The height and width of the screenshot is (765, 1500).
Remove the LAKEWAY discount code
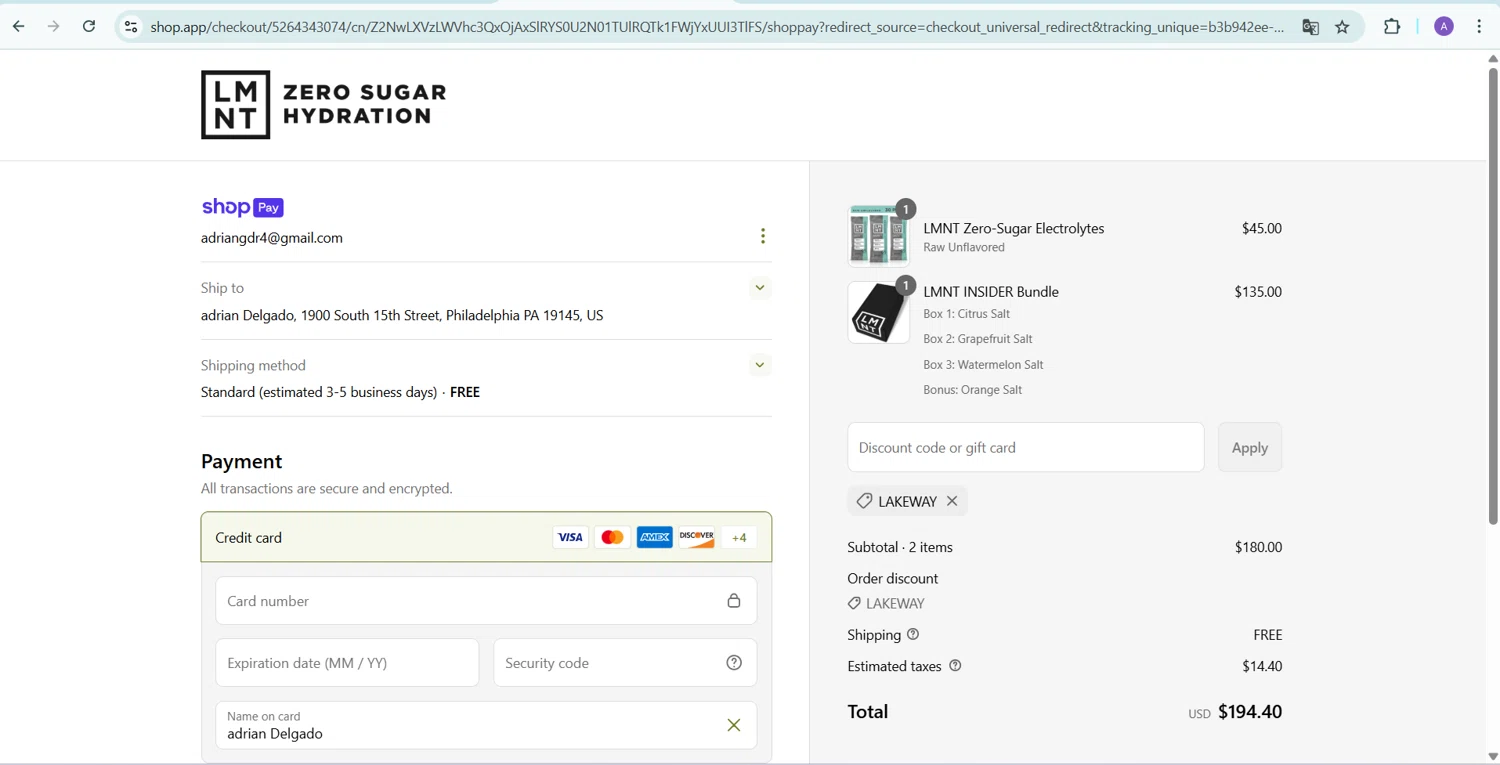[x=952, y=501]
